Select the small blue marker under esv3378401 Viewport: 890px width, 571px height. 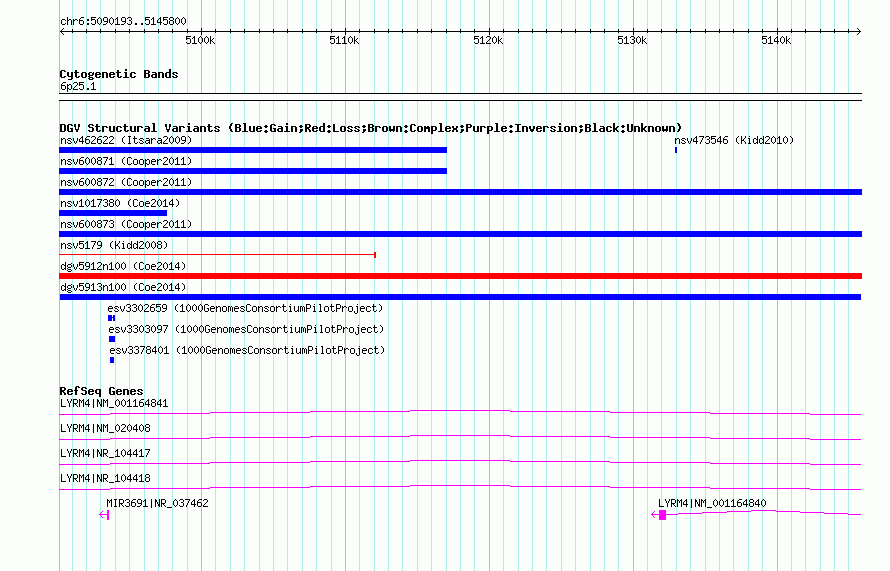tap(112, 360)
